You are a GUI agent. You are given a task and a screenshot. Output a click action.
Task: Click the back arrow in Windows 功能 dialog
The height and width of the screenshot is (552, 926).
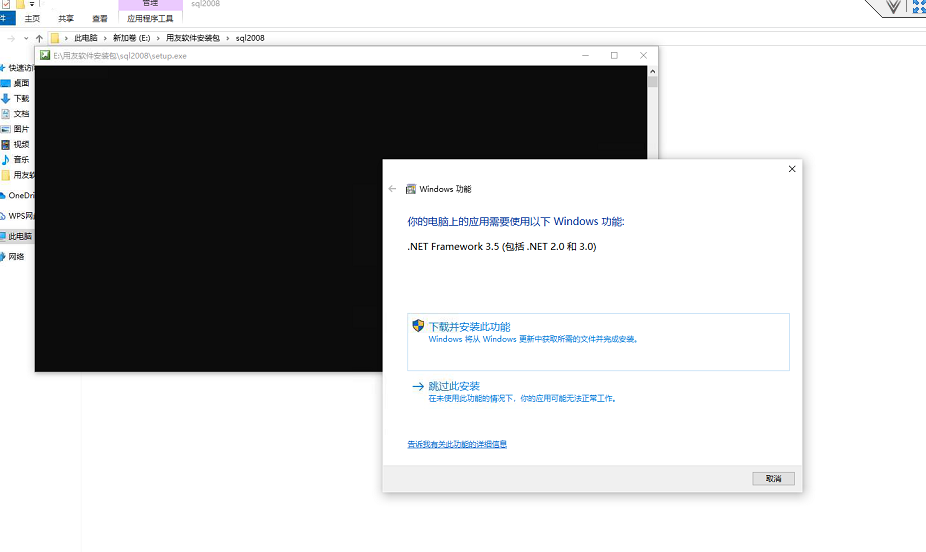(x=392, y=189)
